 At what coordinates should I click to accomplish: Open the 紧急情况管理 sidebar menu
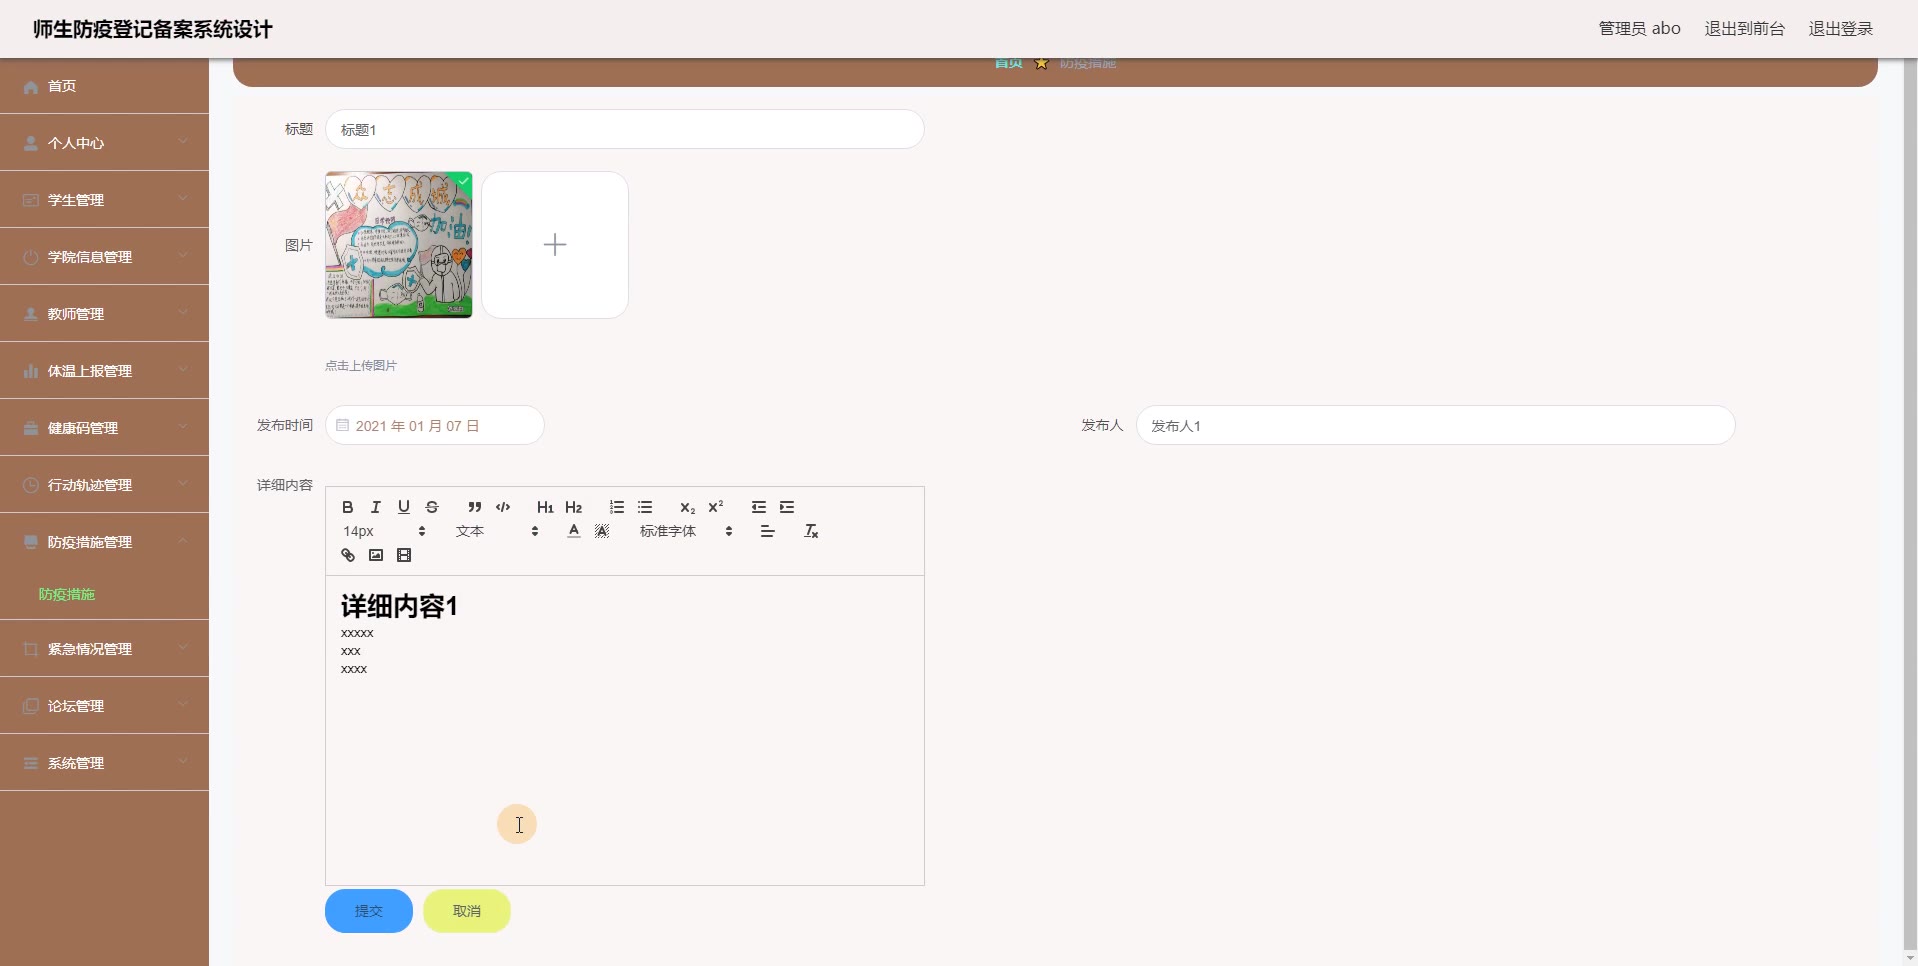[104, 649]
